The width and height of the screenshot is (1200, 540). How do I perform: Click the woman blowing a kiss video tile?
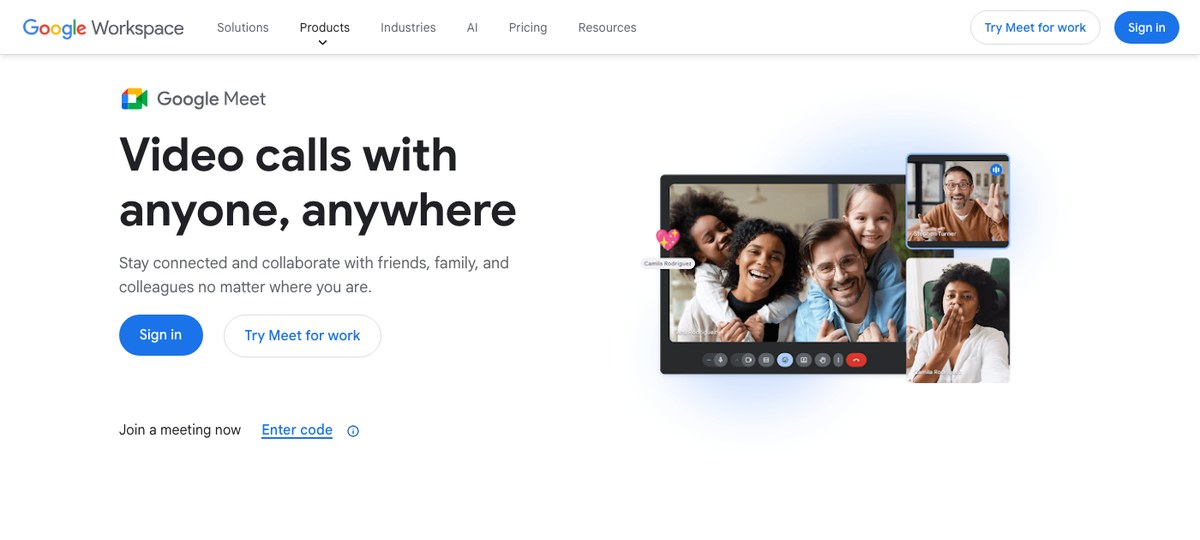[x=958, y=320]
